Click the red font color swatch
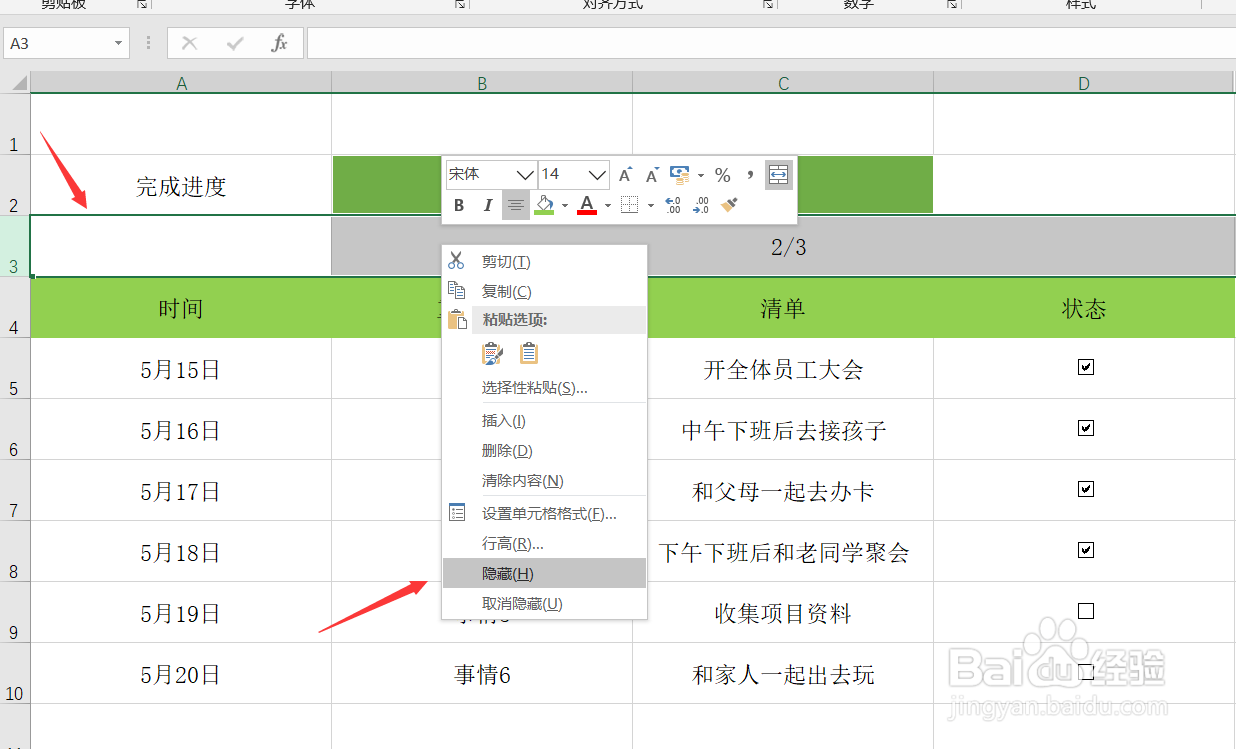Screen dimensions: 1236x749 tap(588, 205)
